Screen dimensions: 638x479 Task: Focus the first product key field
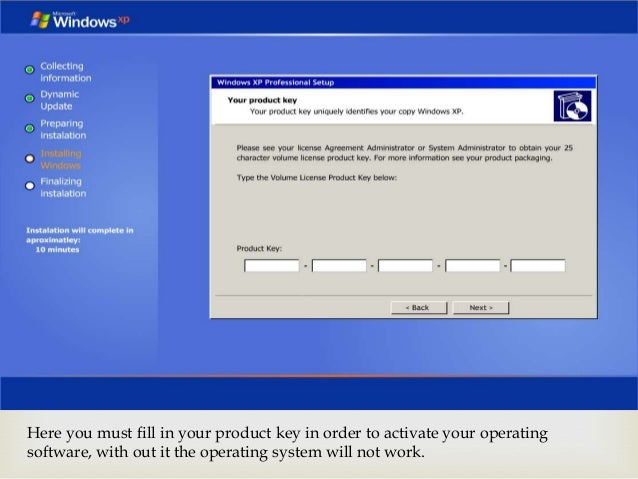(271, 266)
